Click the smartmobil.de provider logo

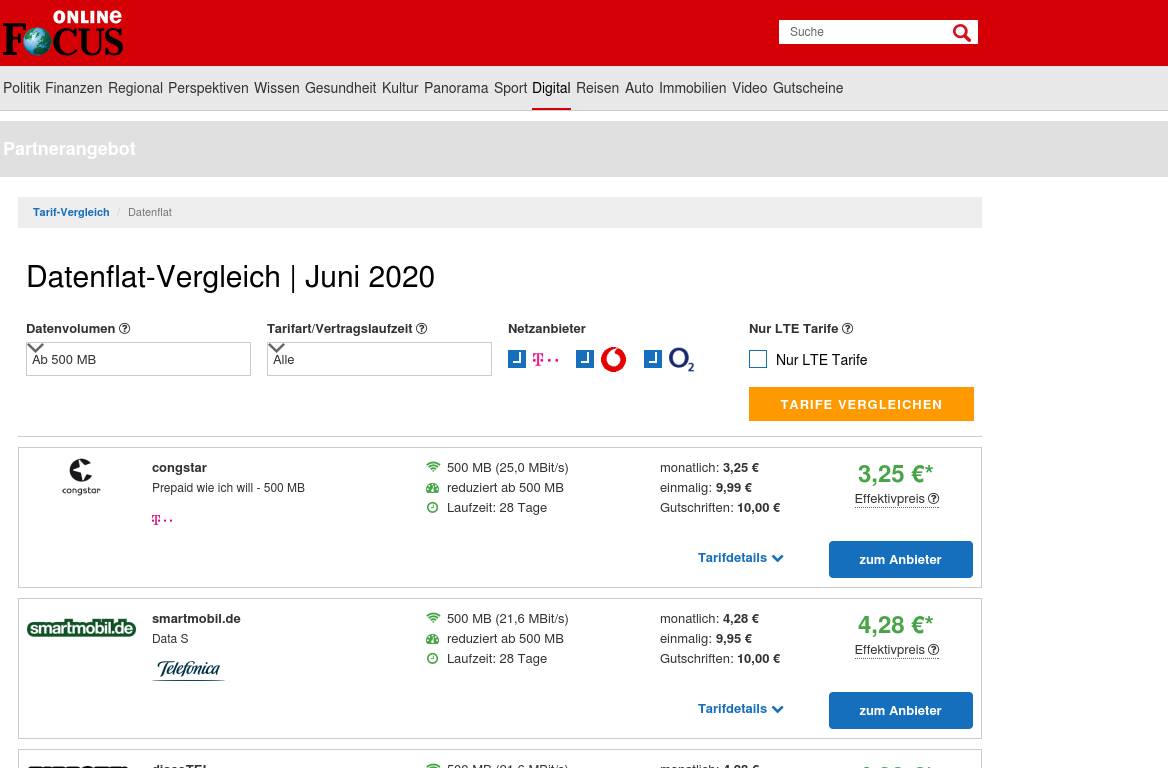tap(81, 628)
